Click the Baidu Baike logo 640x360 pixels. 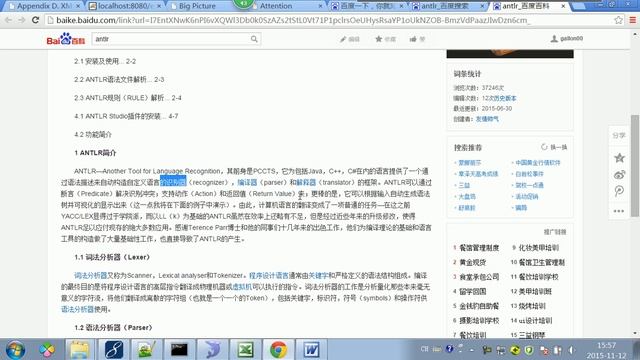[x=66, y=39]
